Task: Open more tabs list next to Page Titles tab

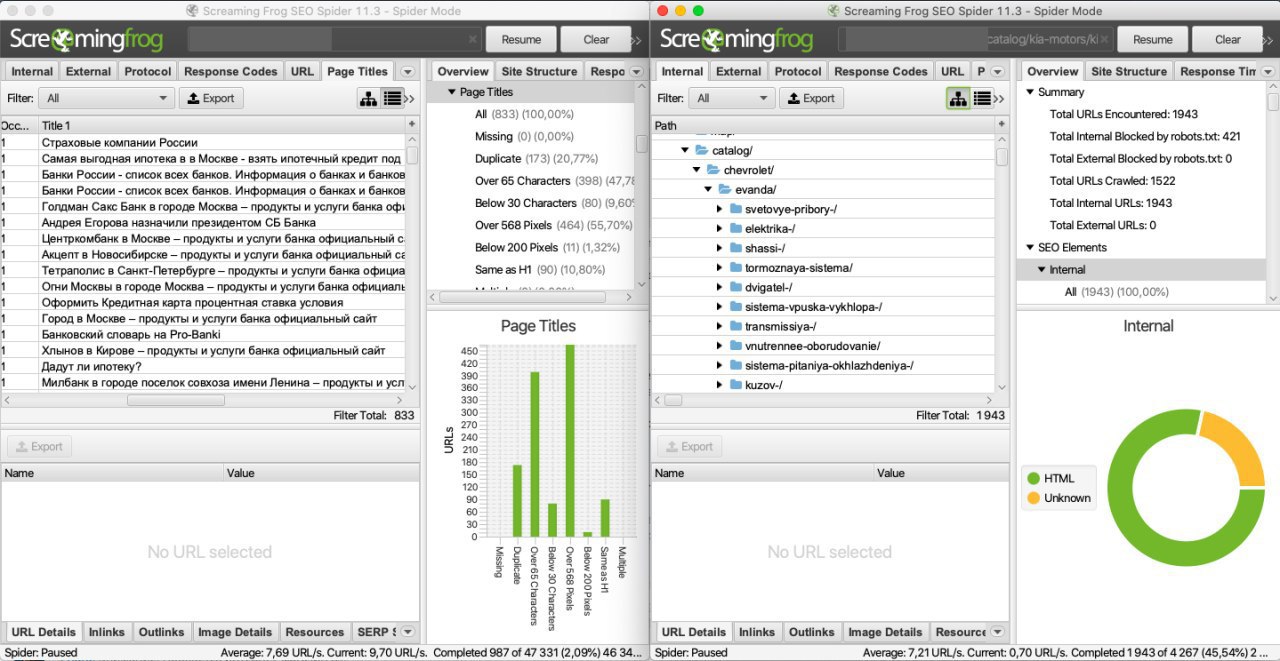Action: click(407, 72)
